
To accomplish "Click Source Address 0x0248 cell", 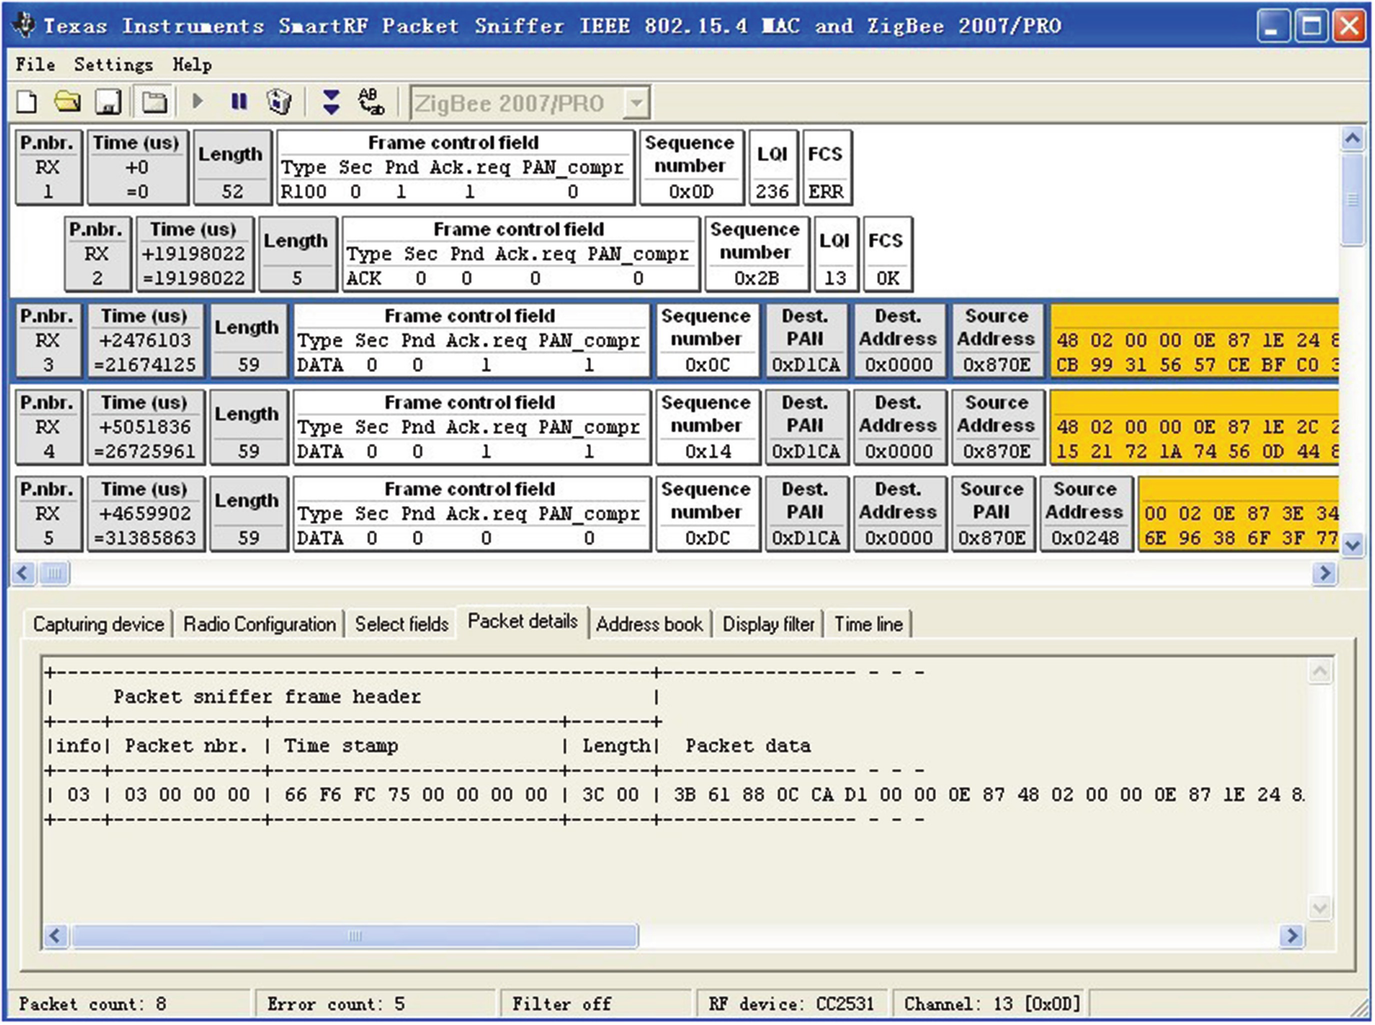I will [1085, 513].
